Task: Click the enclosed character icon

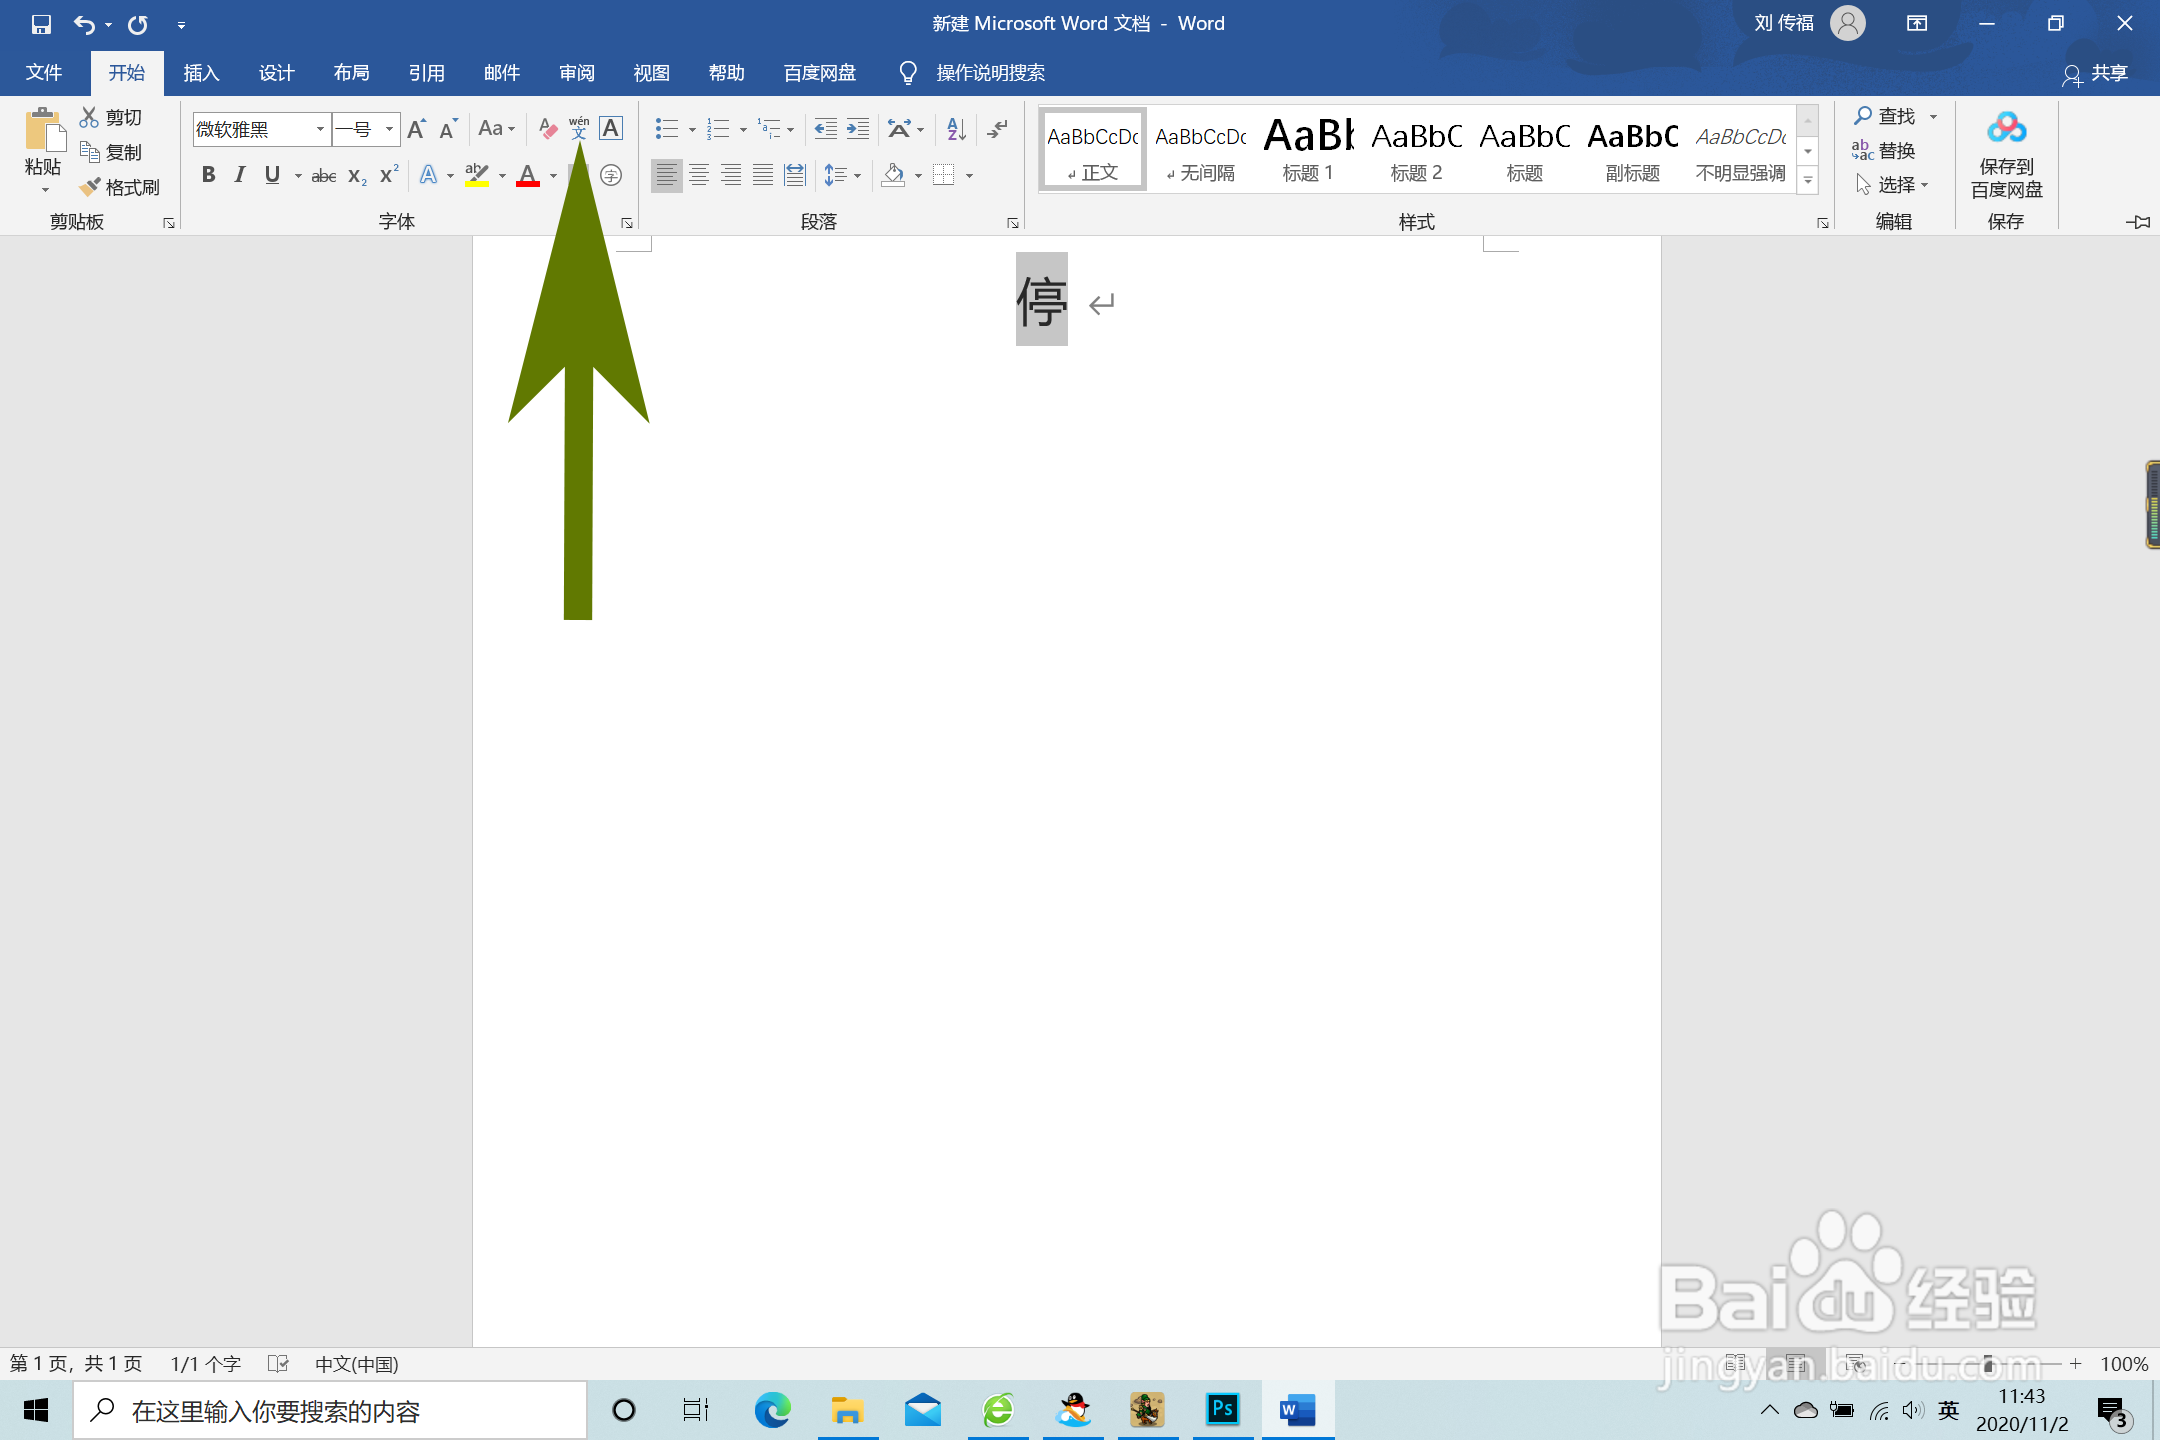Action: 611,176
